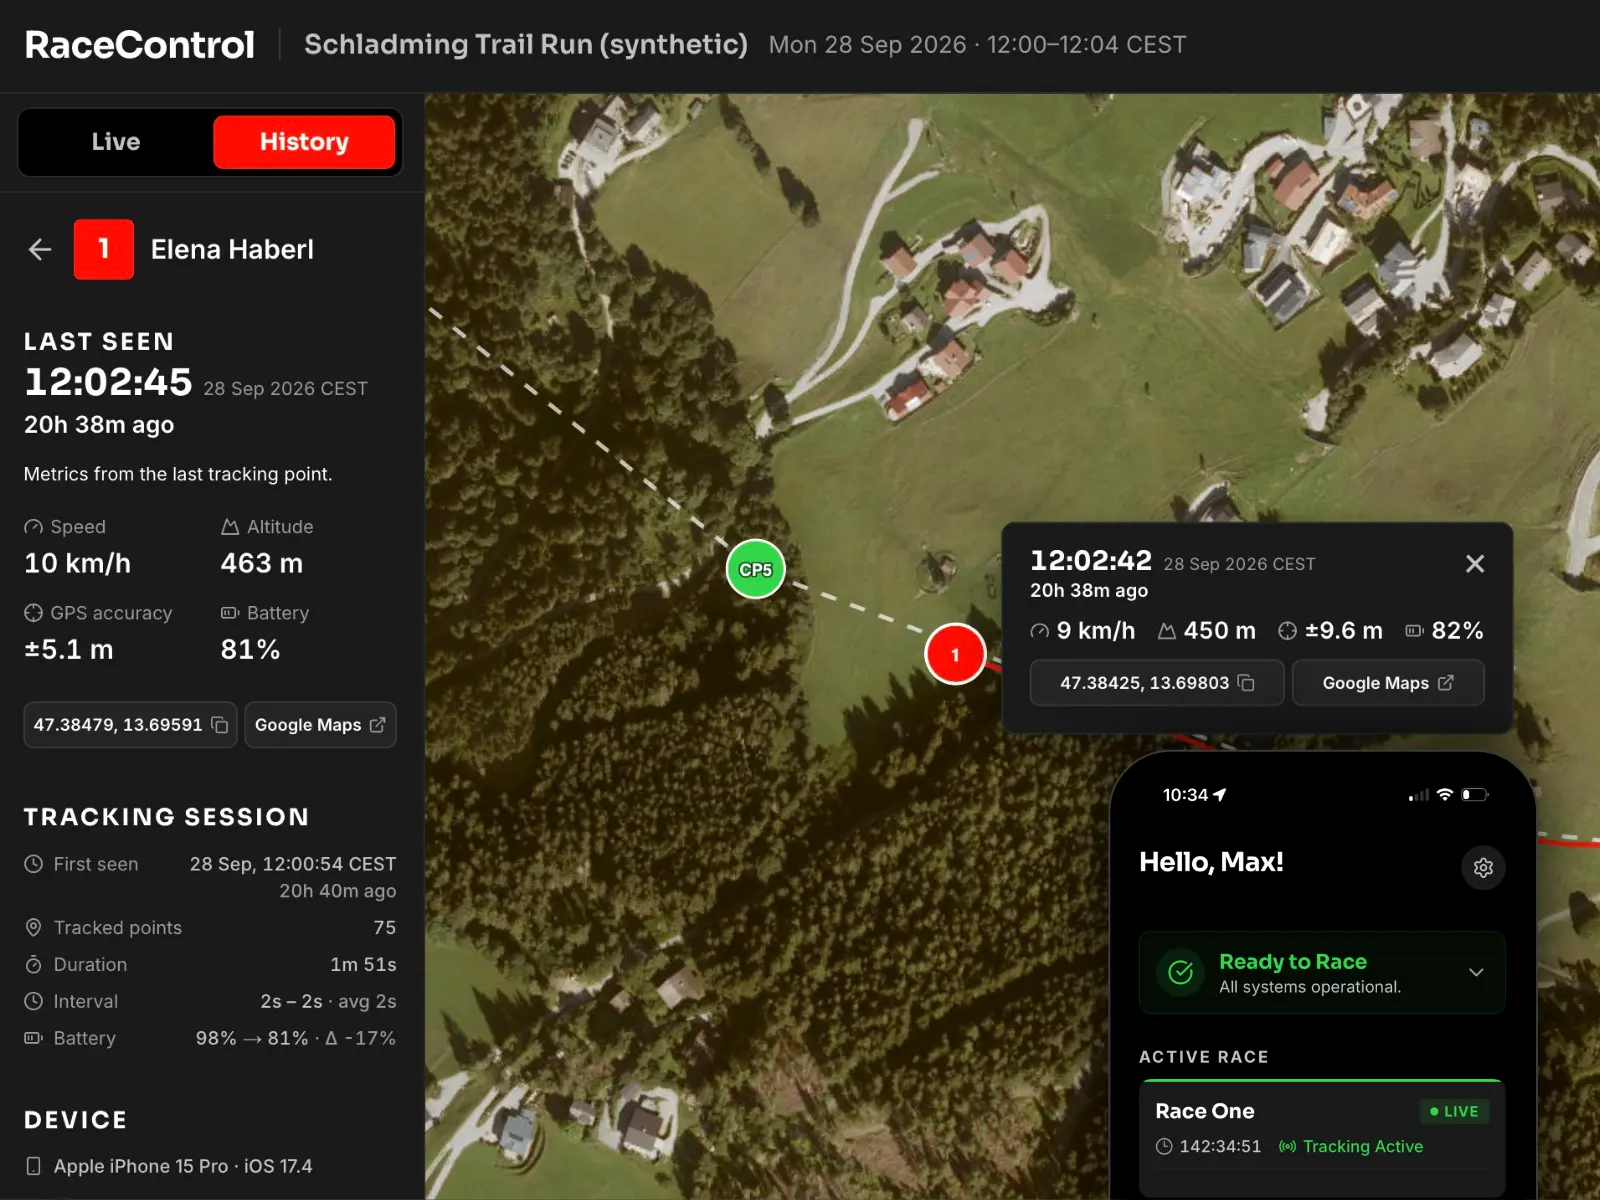Click popup GPS accuracy icon near ±9.6 m
The image size is (1600, 1200).
pos(1288,631)
